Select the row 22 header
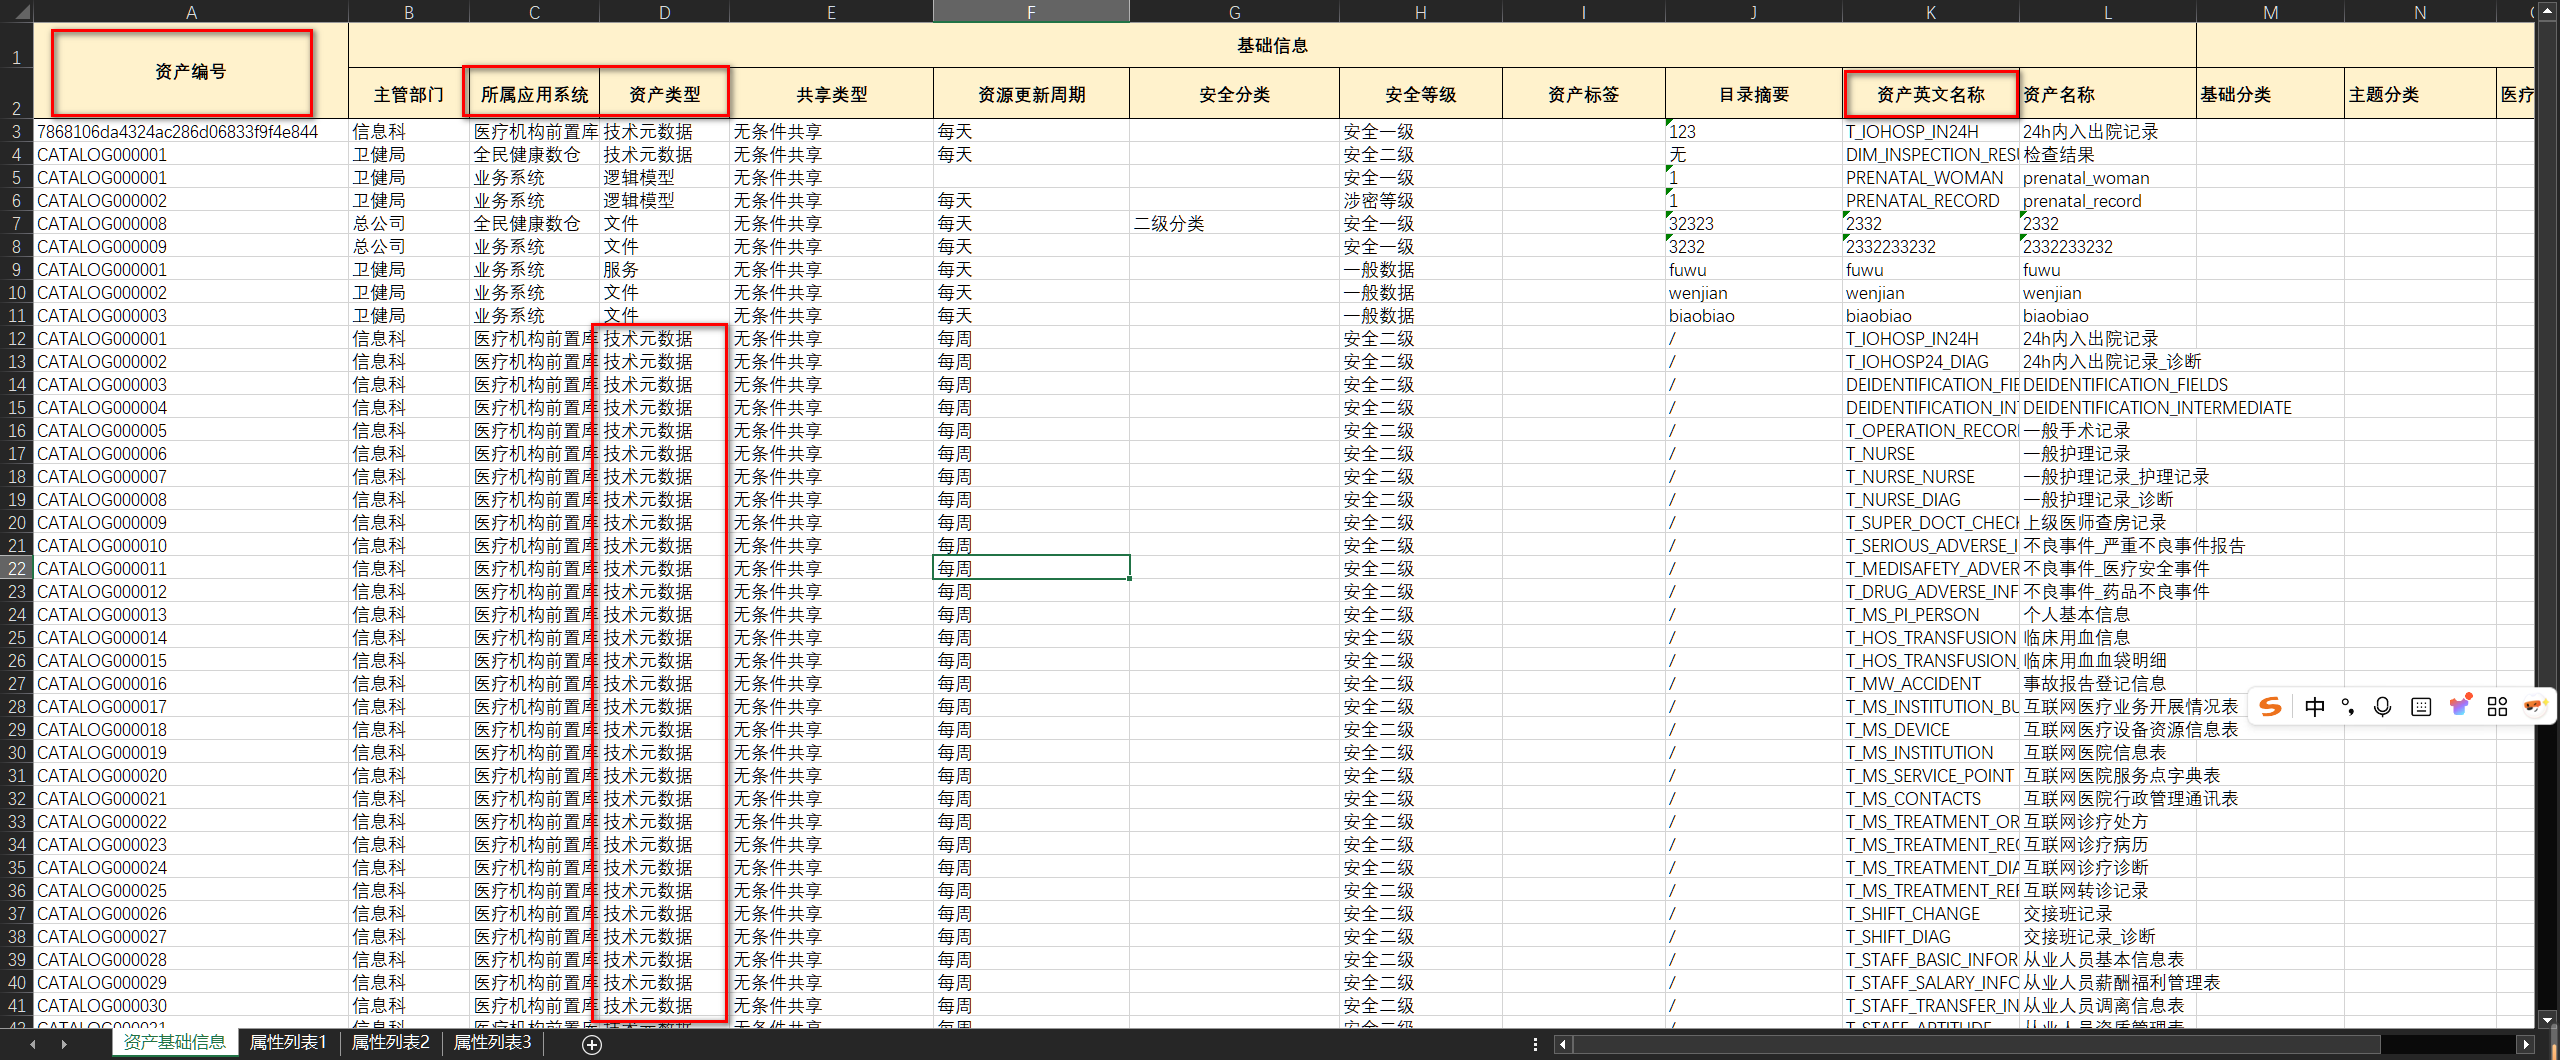The width and height of the screenshot is (2560, 1060). coord(17,568)
